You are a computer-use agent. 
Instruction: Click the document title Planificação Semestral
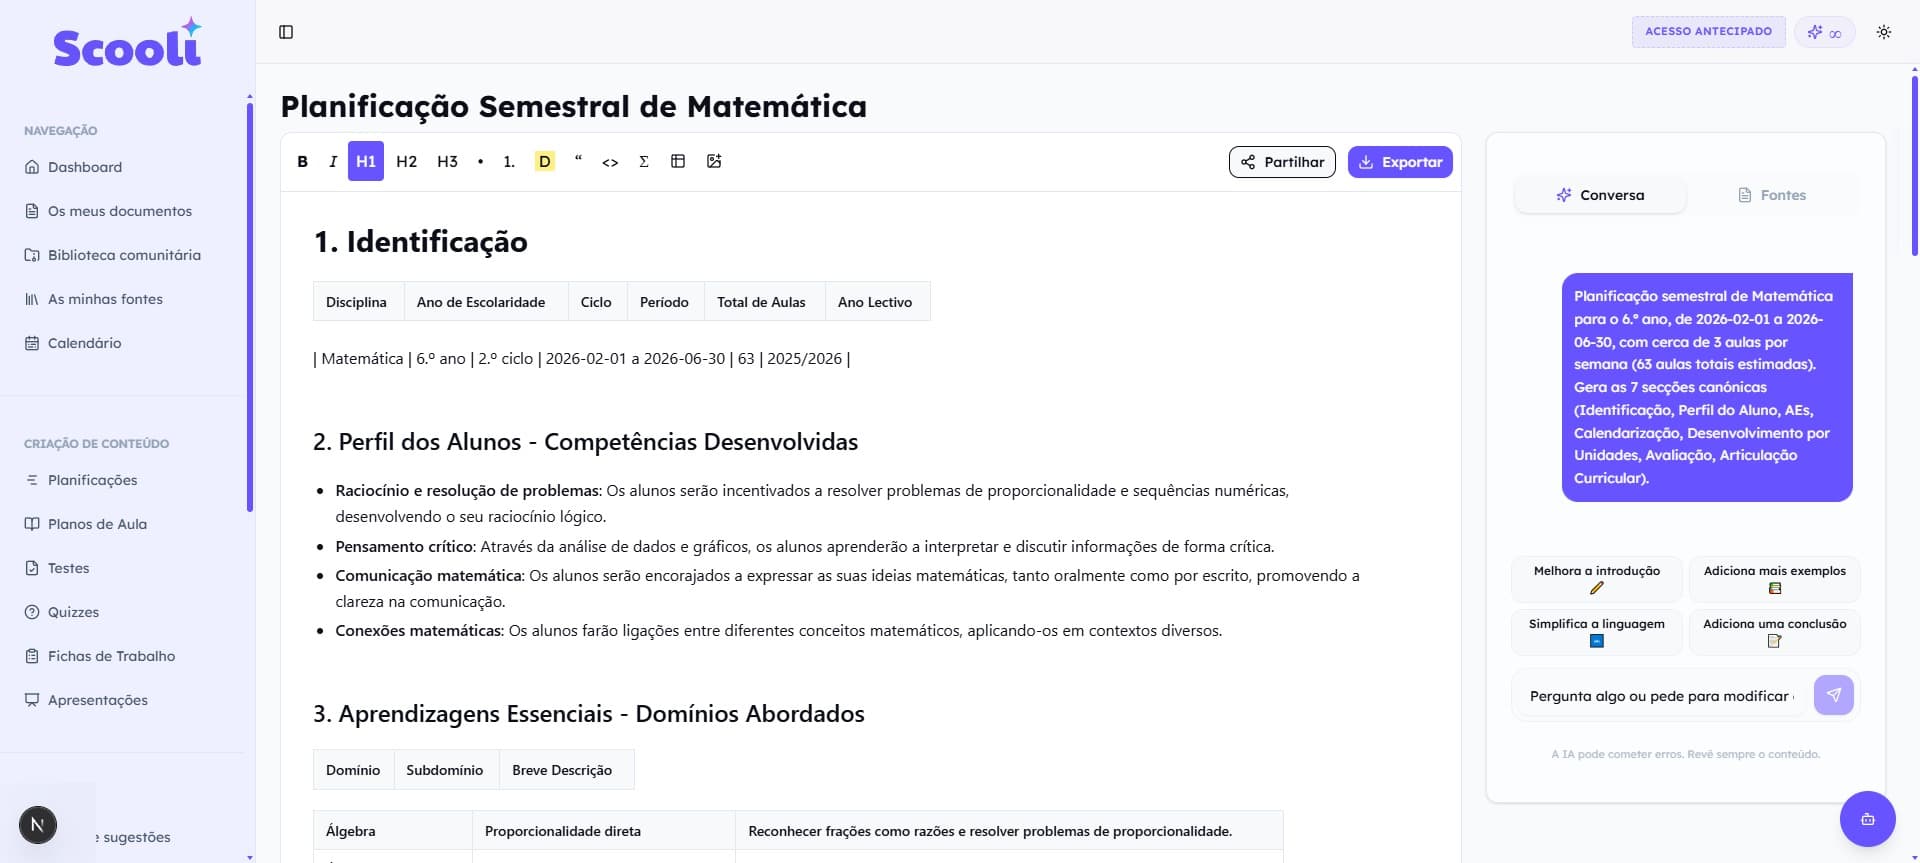pyautogui.click(x=573, y=106)
